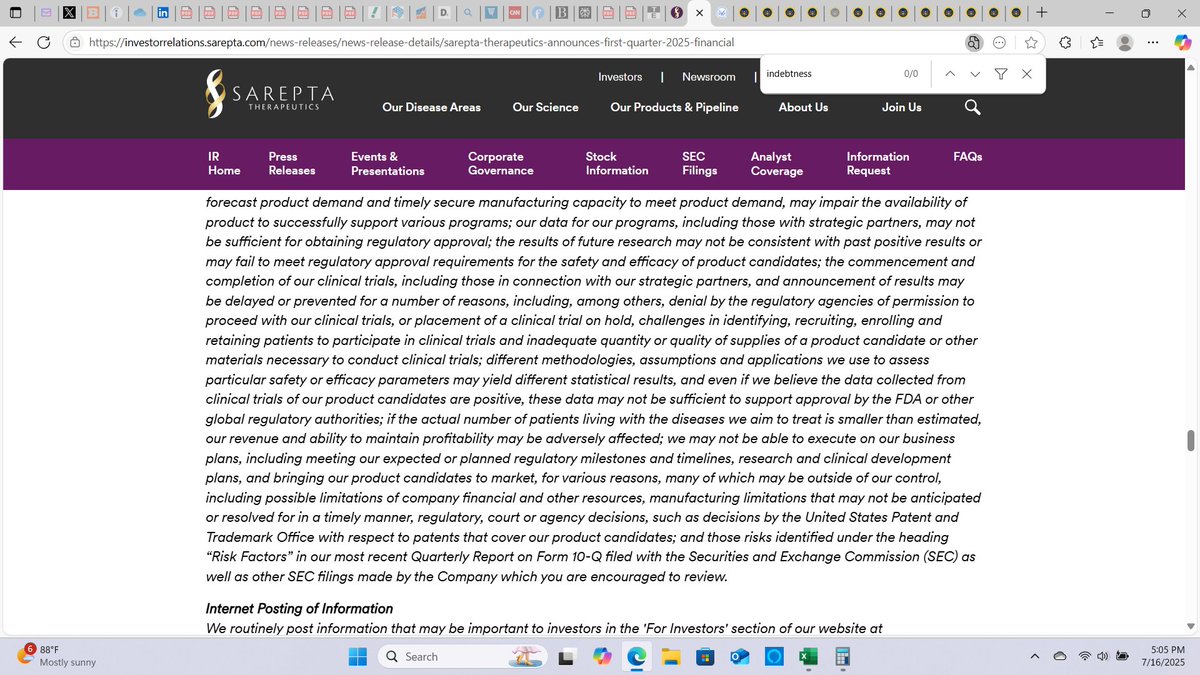
Task: Open the FAQs page
Action: pyautogui.click(x=968, y=157)
